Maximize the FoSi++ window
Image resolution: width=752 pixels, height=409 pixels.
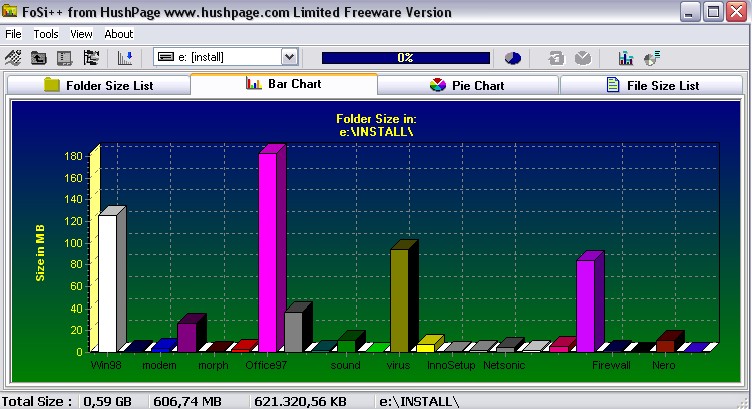[x=713, y=12]
